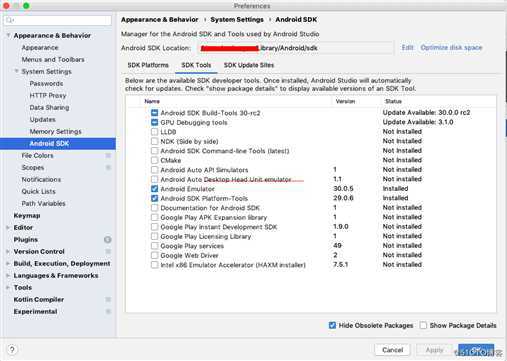Viewport: 507px width, 361px height.
Task: Collapse the System Settings tree node
Action: 16,71
